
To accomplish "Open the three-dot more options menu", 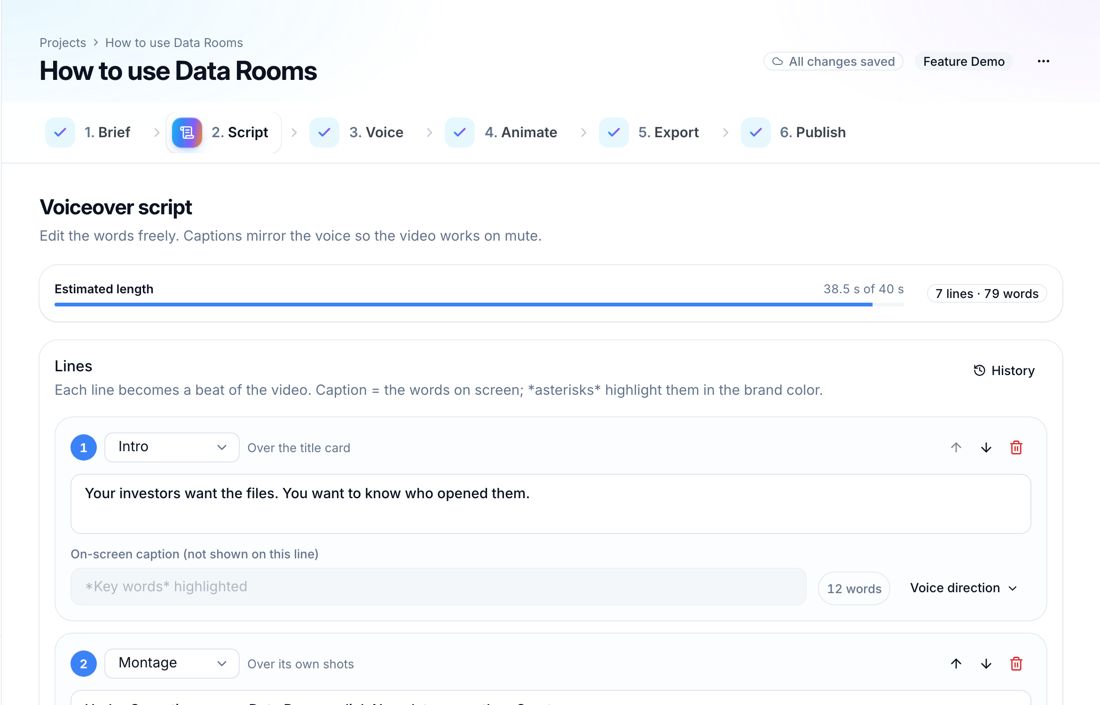I will (1043, 61).
